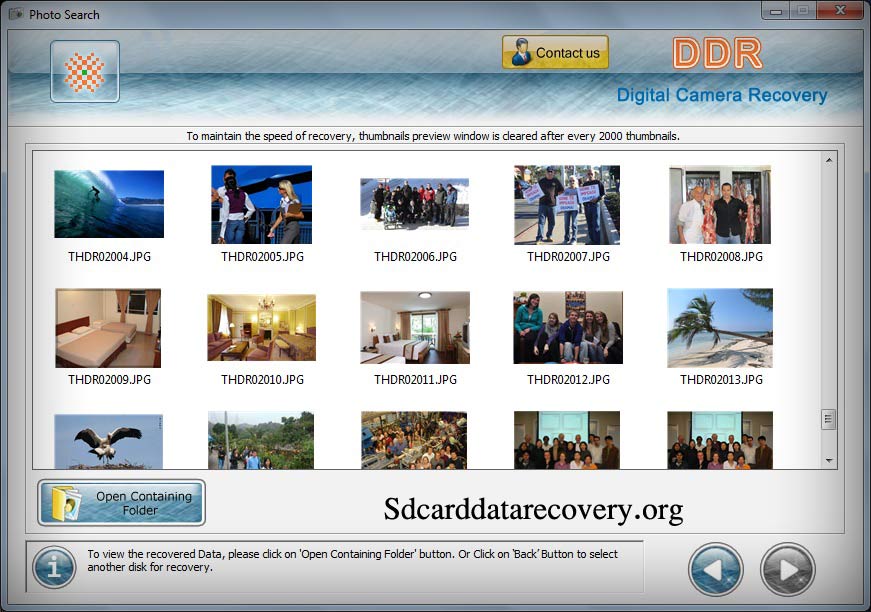Open Containing Folder button

coord(121,503)
